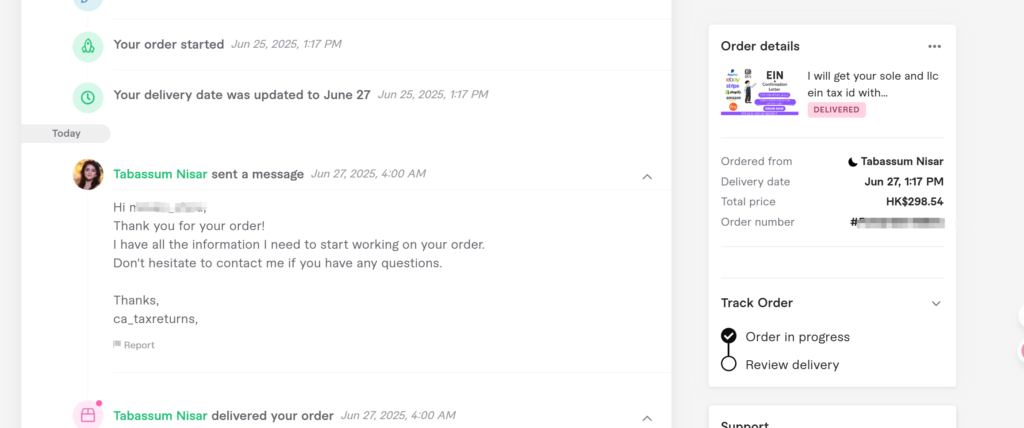Click the DELIVERED status badge

(x=837, y=110)
